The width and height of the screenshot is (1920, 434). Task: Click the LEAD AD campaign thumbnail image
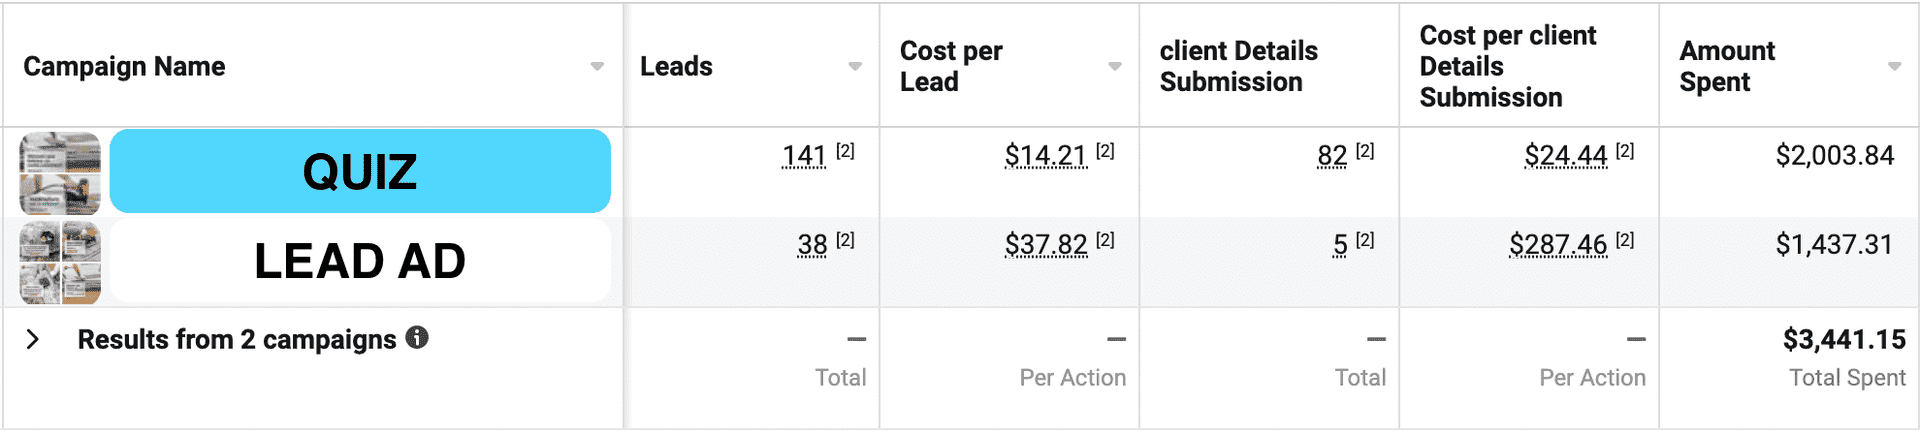(x=60, y=262)
